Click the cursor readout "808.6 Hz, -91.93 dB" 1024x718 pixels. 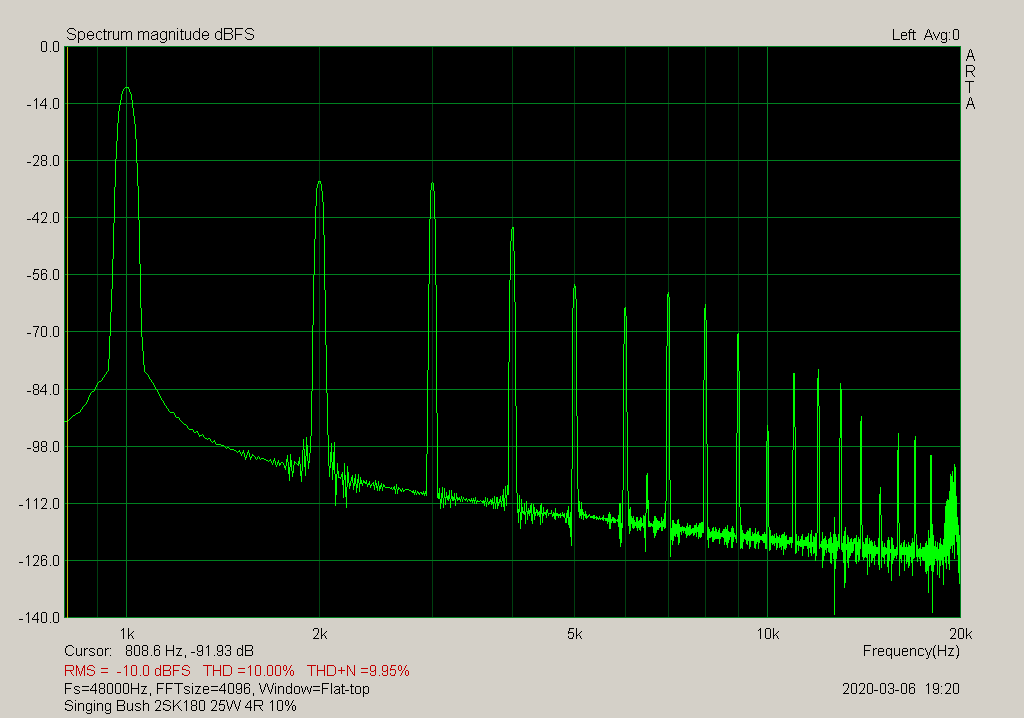pos(189,651)
